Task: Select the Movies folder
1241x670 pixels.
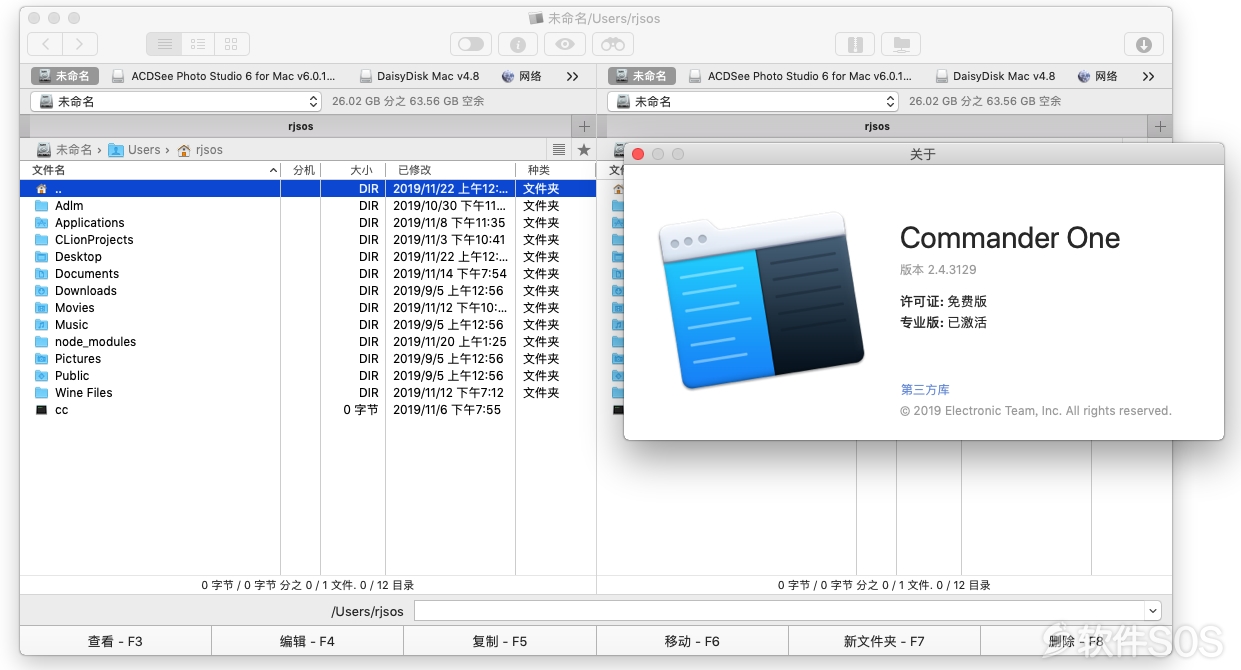Action: (308, 308)
